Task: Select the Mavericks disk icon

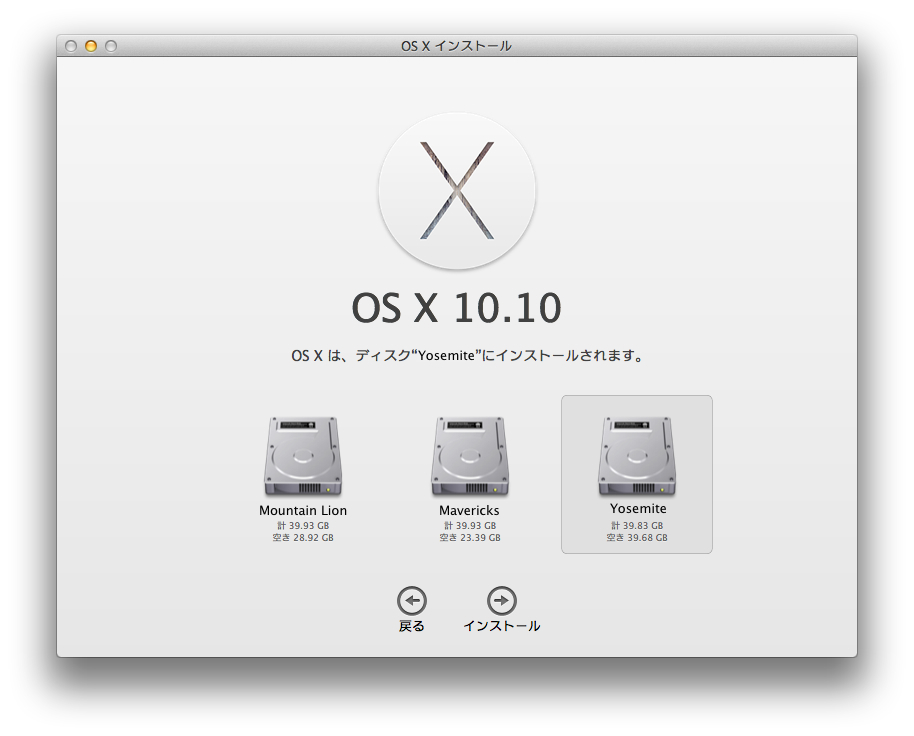Action: (470, 456)
